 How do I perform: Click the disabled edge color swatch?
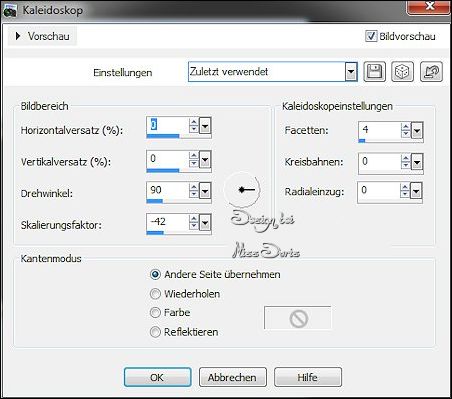click(x=298, y=318)
